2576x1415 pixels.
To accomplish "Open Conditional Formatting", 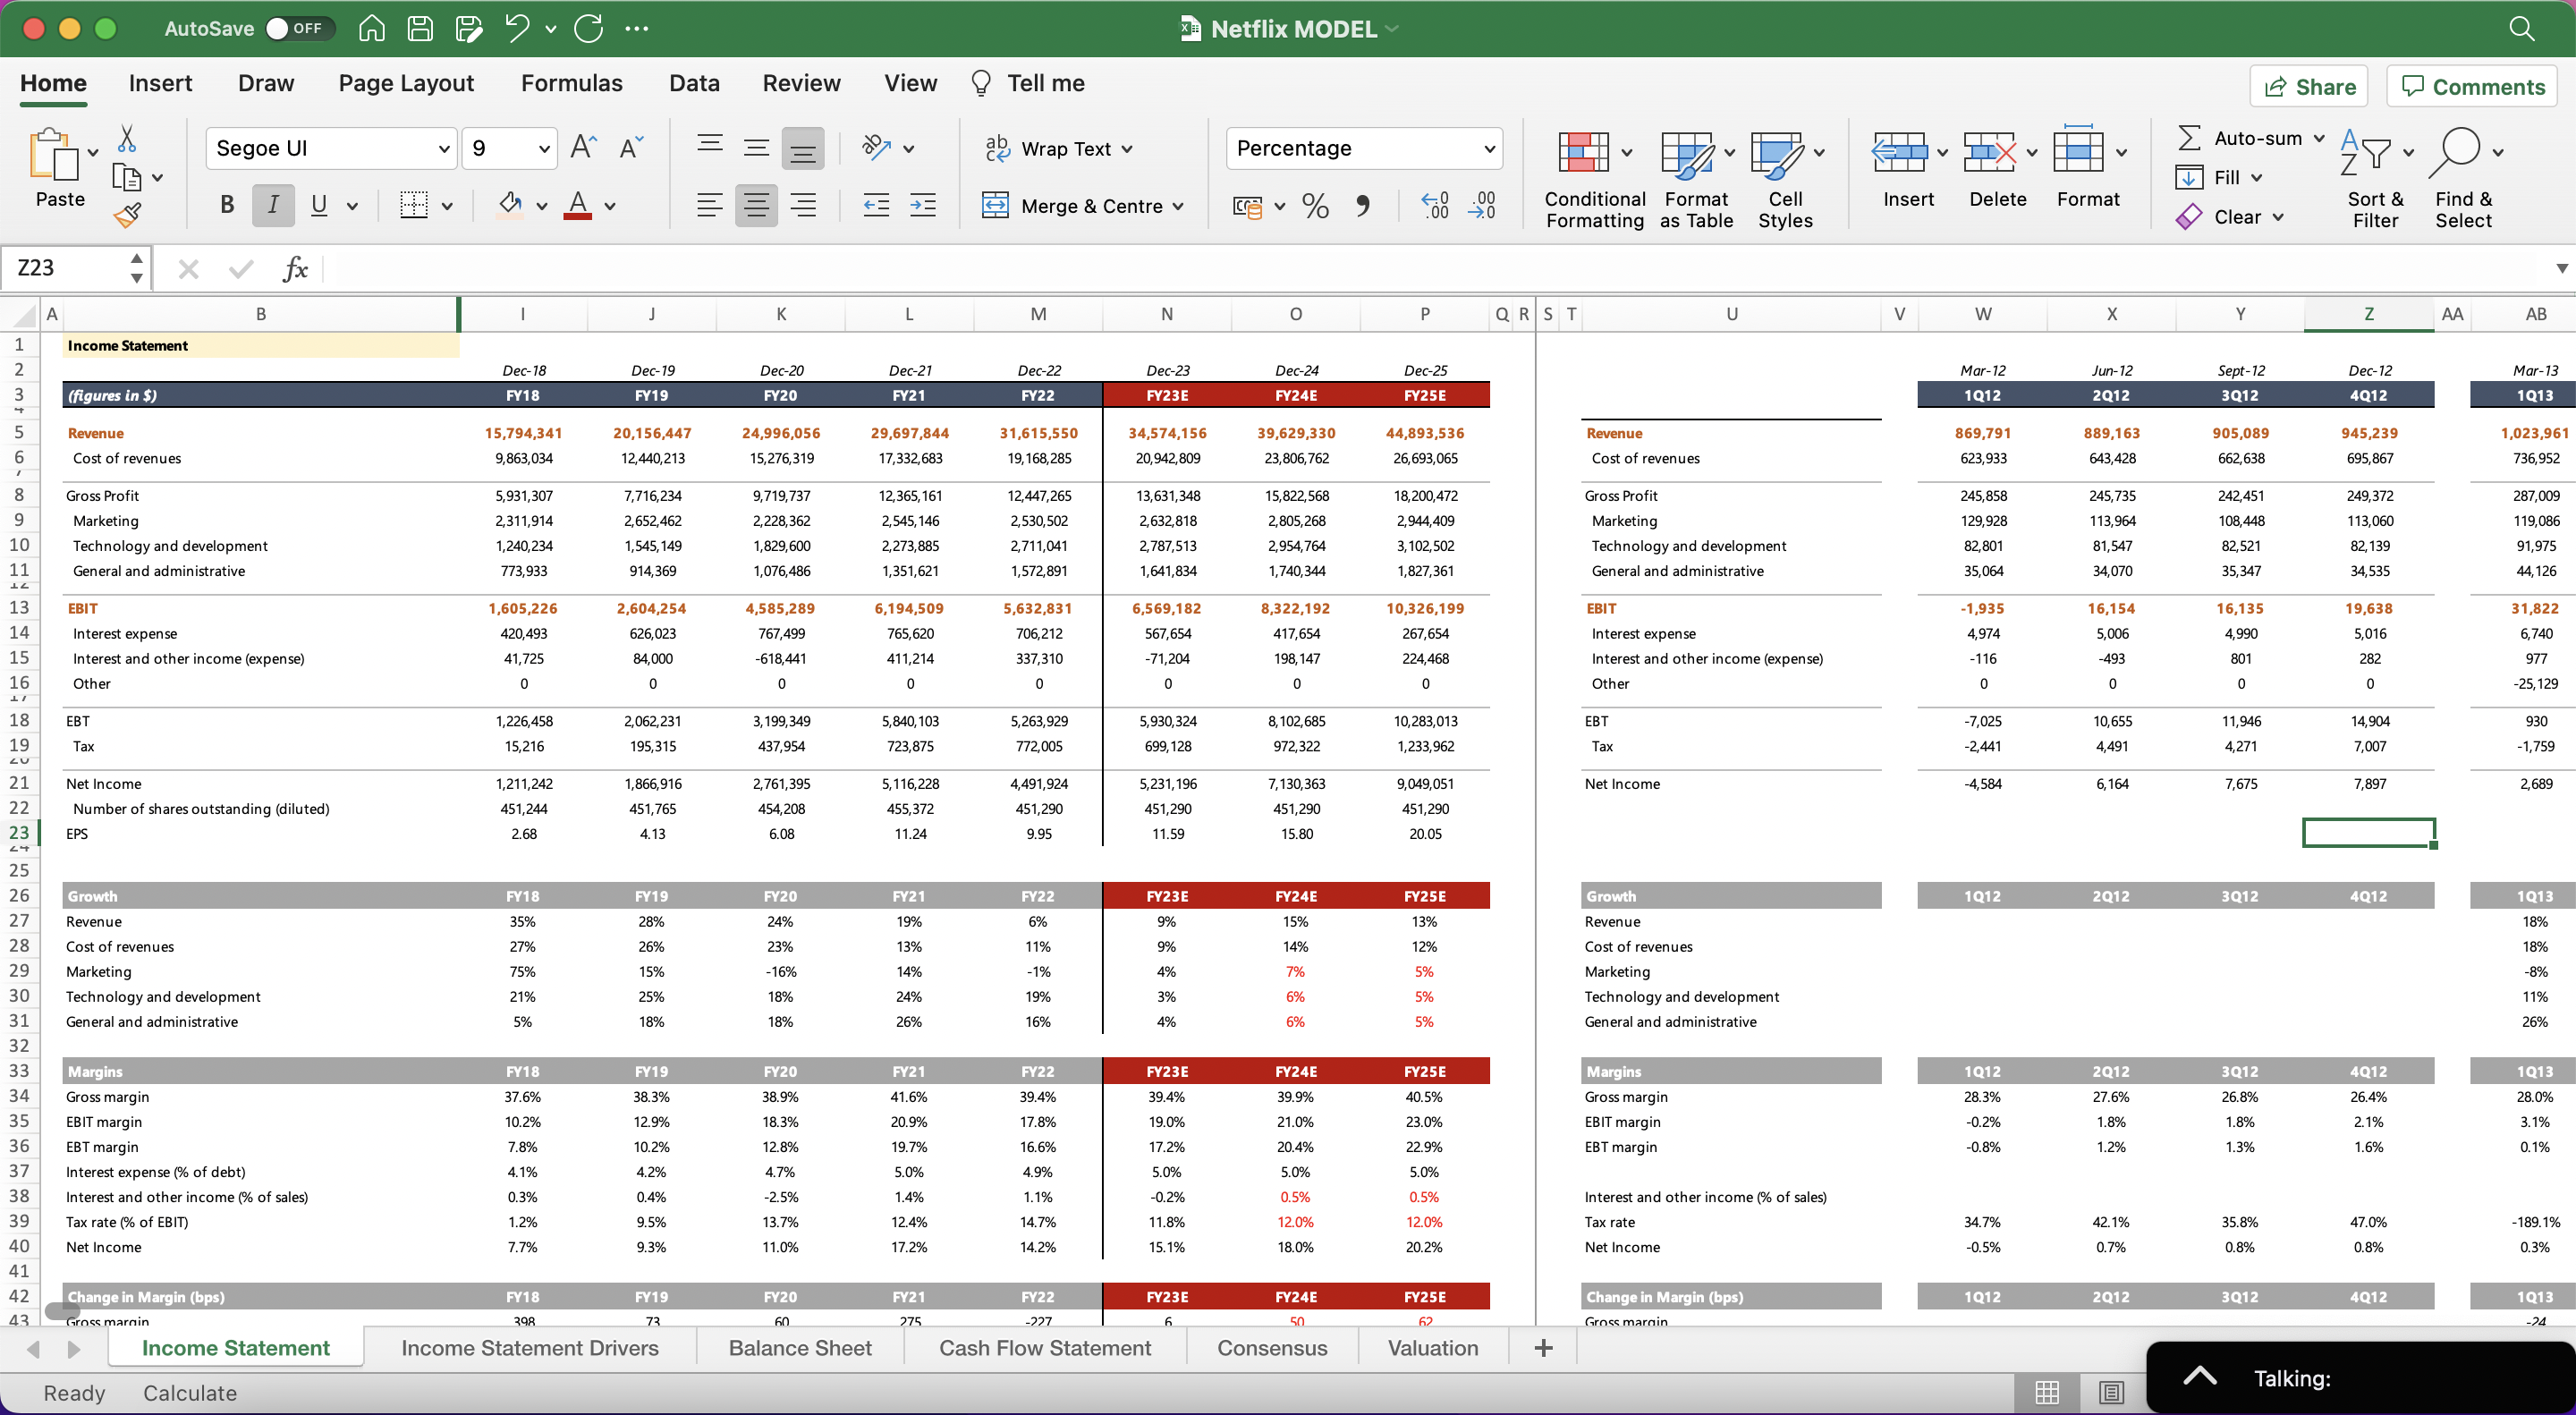I will point(1594,180).
